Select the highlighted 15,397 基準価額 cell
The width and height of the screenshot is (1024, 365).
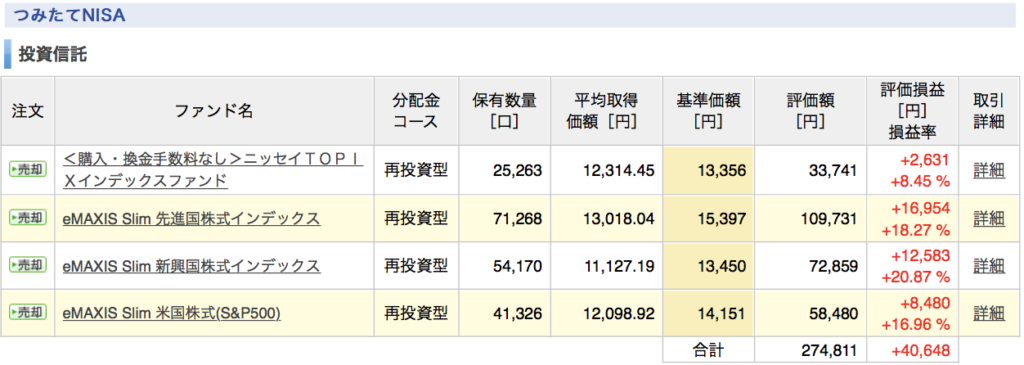click(x=709, y=219)
